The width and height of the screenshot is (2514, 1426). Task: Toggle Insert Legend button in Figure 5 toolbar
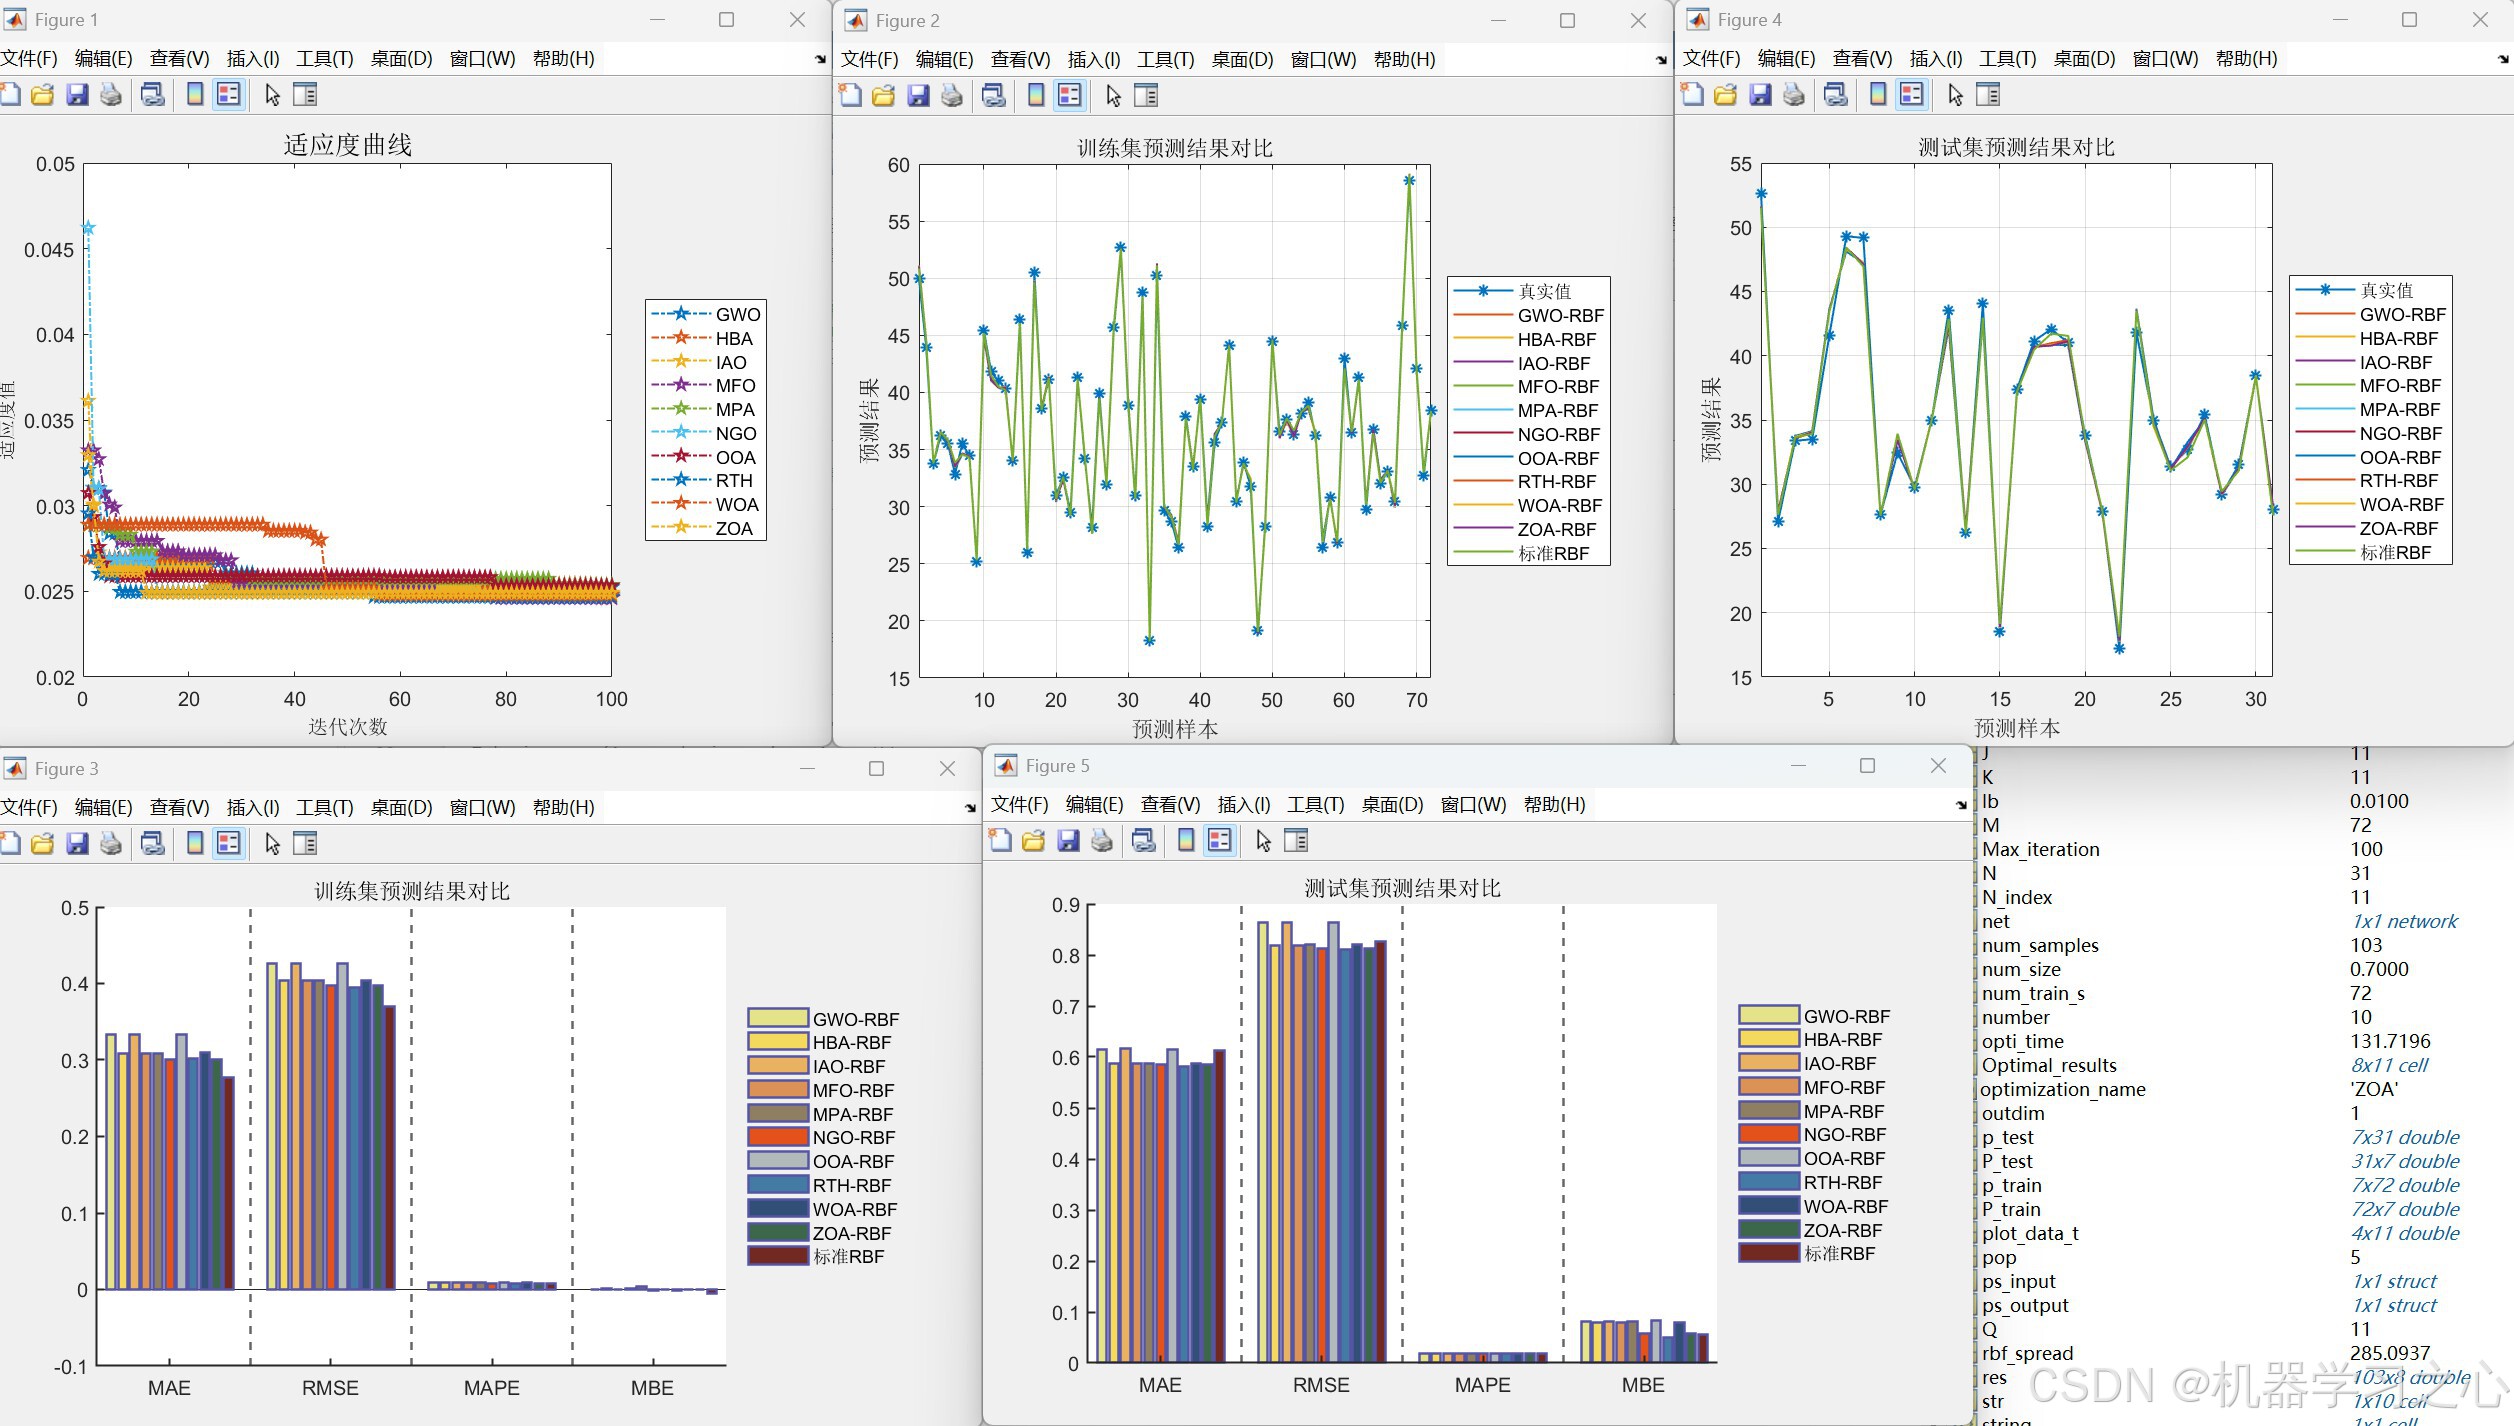1220,841
